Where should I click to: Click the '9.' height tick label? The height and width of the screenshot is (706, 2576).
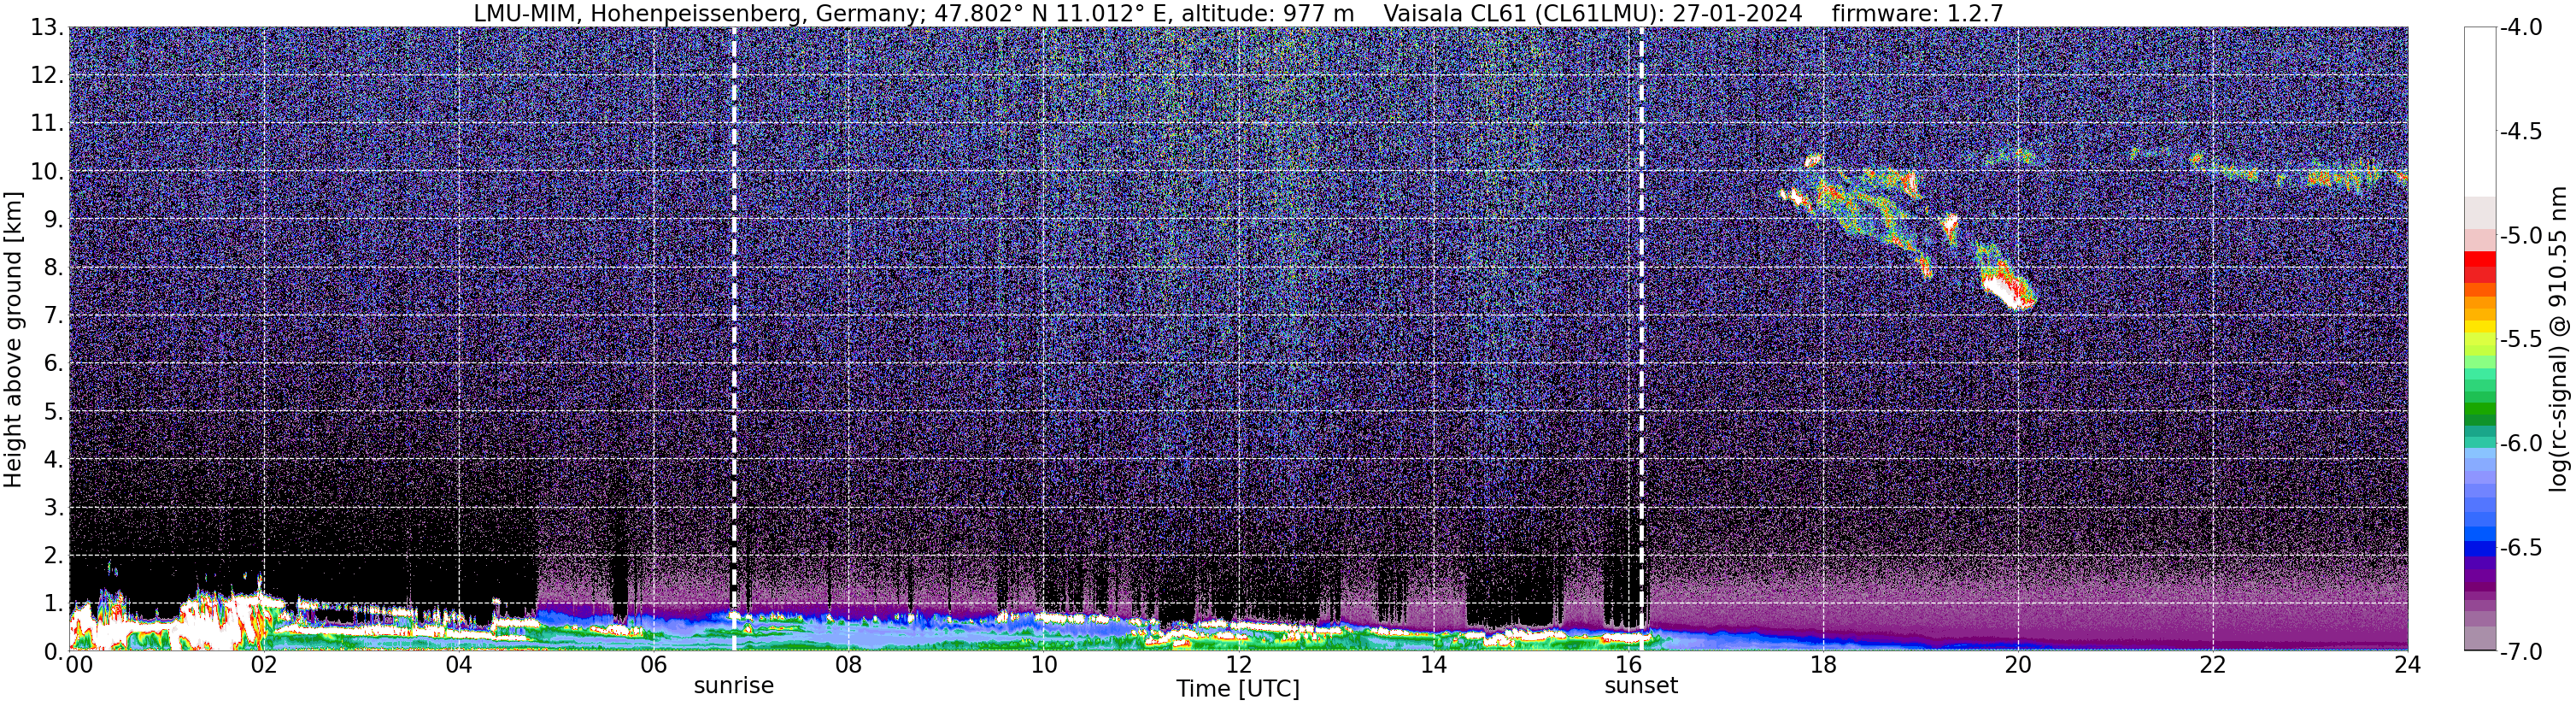(53, 220)
